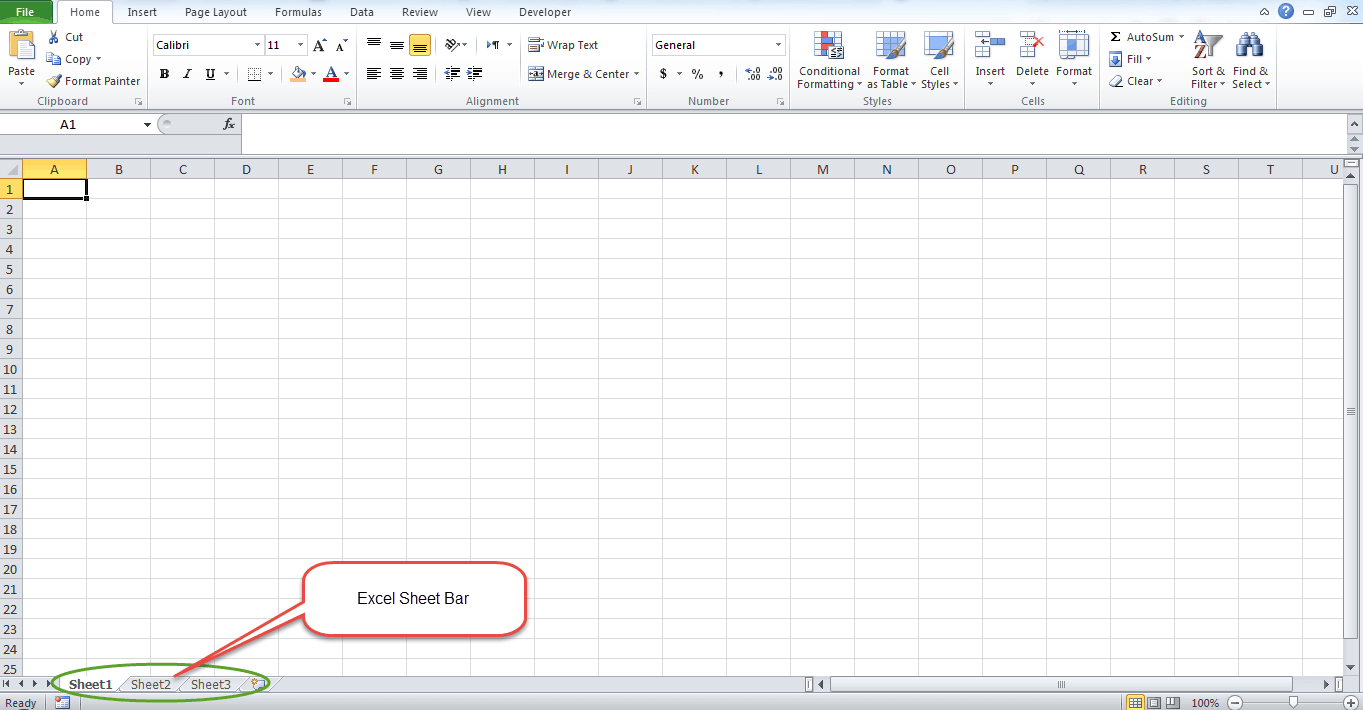1363x710 pixels.
Task: Increase decimal places
Action: [x=753, y=74]
